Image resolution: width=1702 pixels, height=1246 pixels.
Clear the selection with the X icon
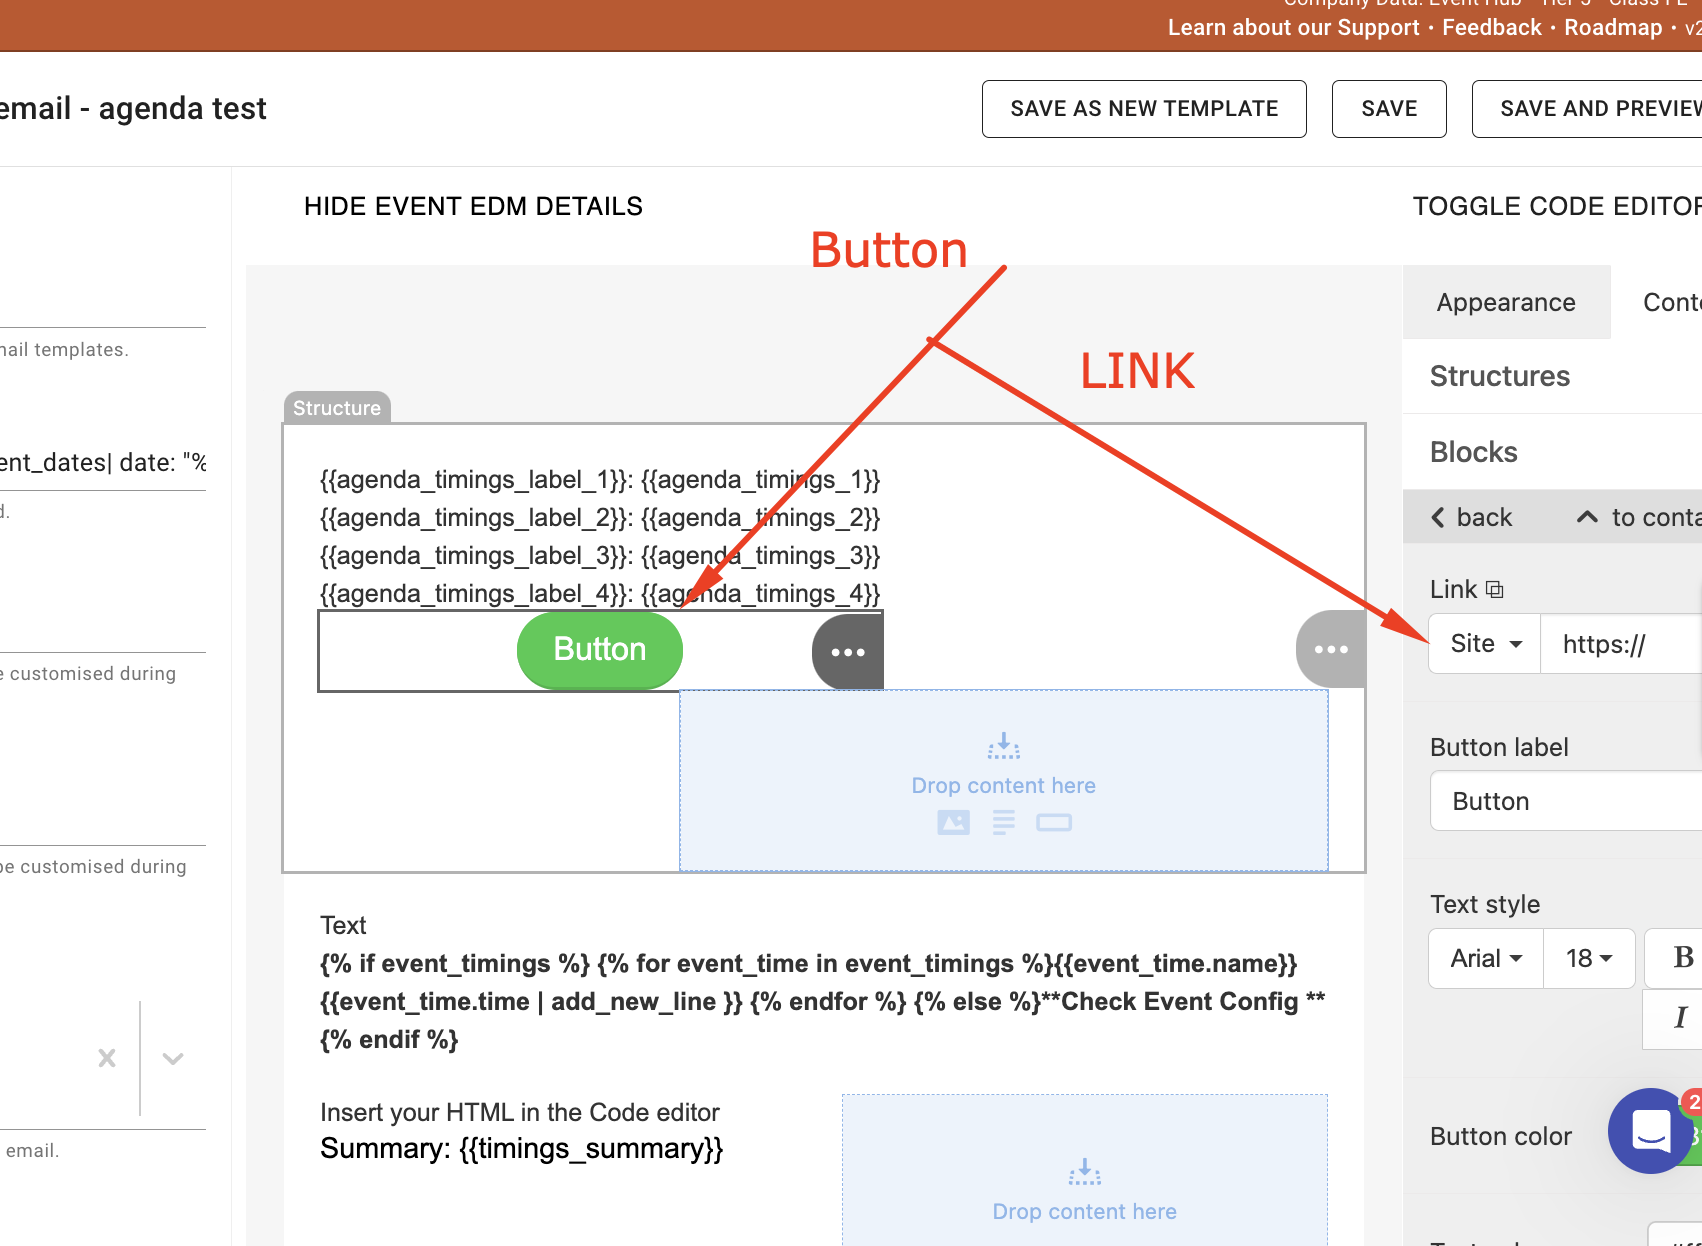pyautogui.click(x=107, y=1058)
